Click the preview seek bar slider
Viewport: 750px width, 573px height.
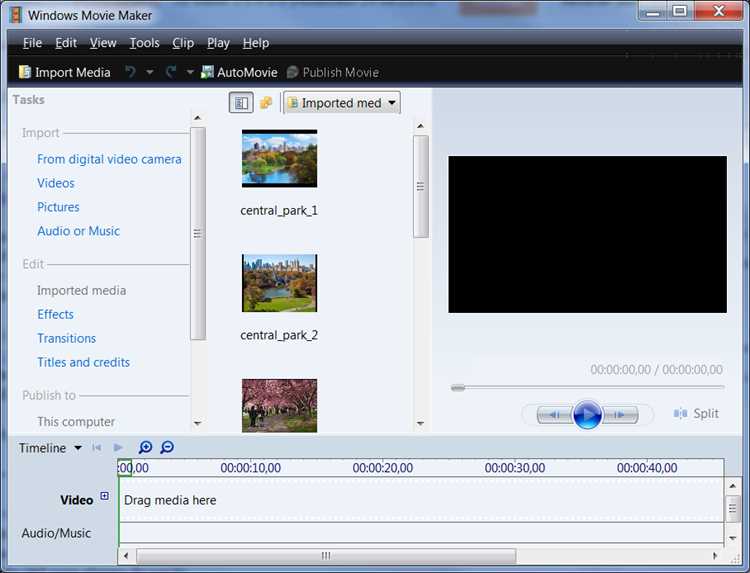pos(458,388)
